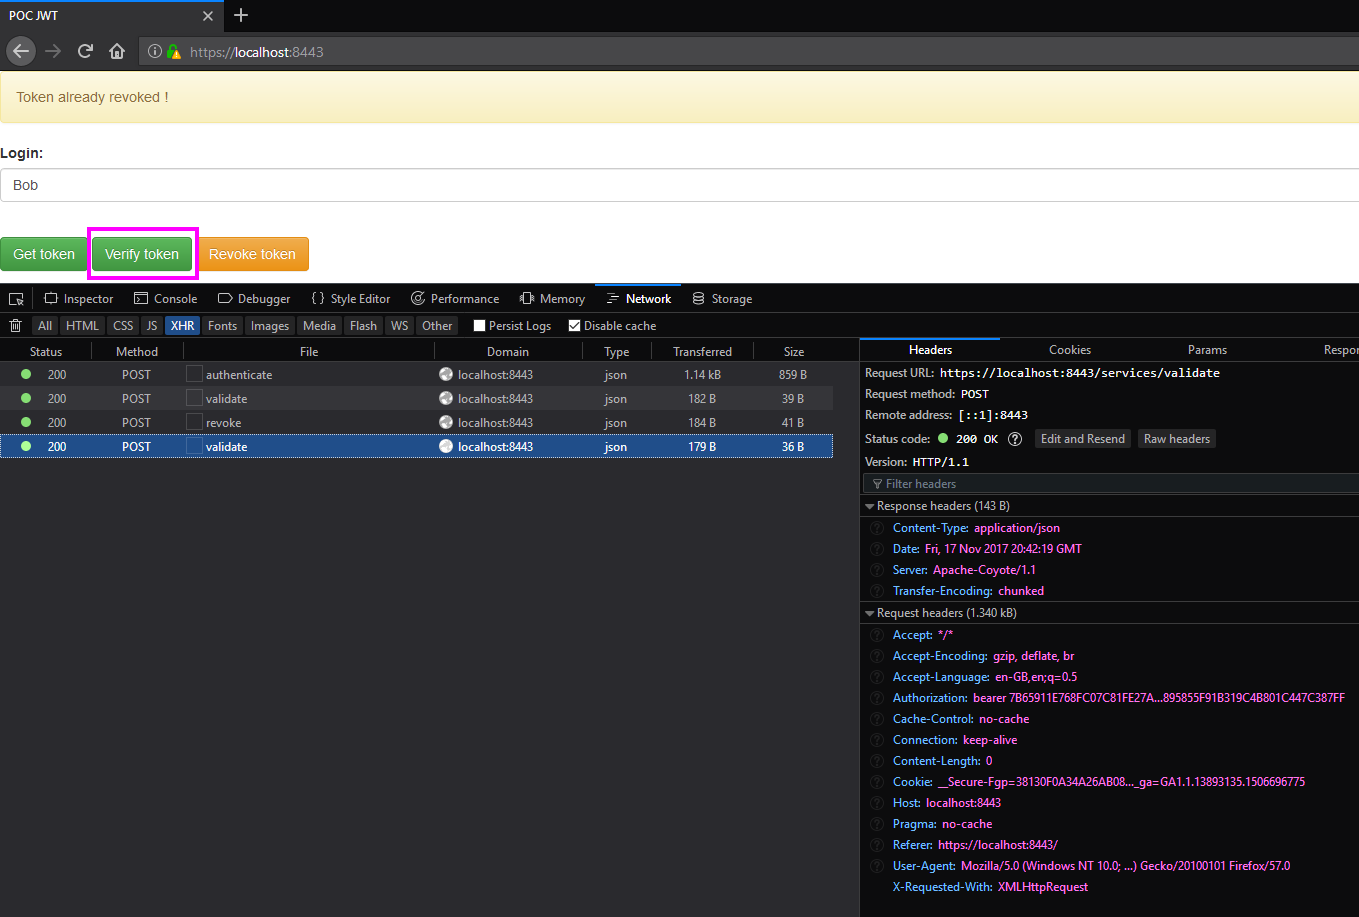
Task: Reload the page with the refresh icon
Action: tap(85, 51)
